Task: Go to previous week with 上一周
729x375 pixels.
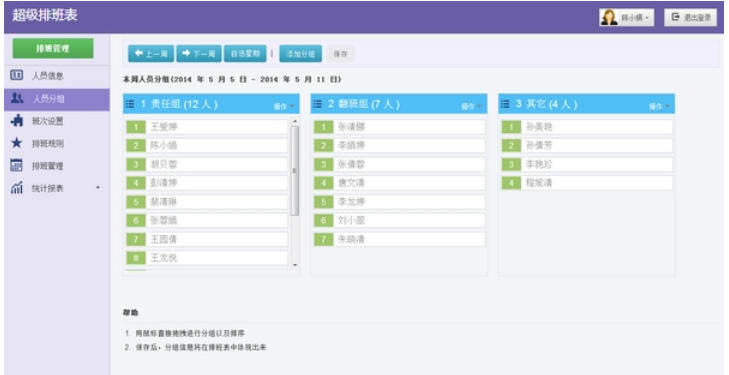Action: [x=151, y=53]
